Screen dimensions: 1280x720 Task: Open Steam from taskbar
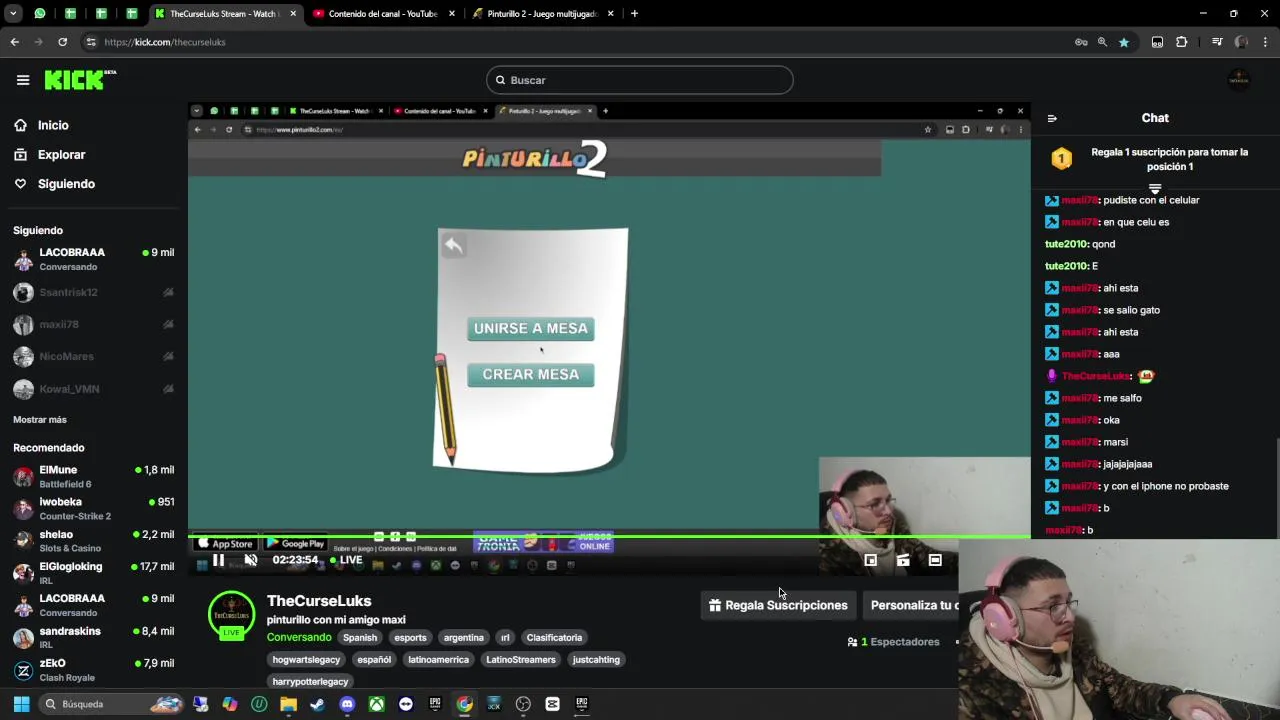tap(318, 704)
